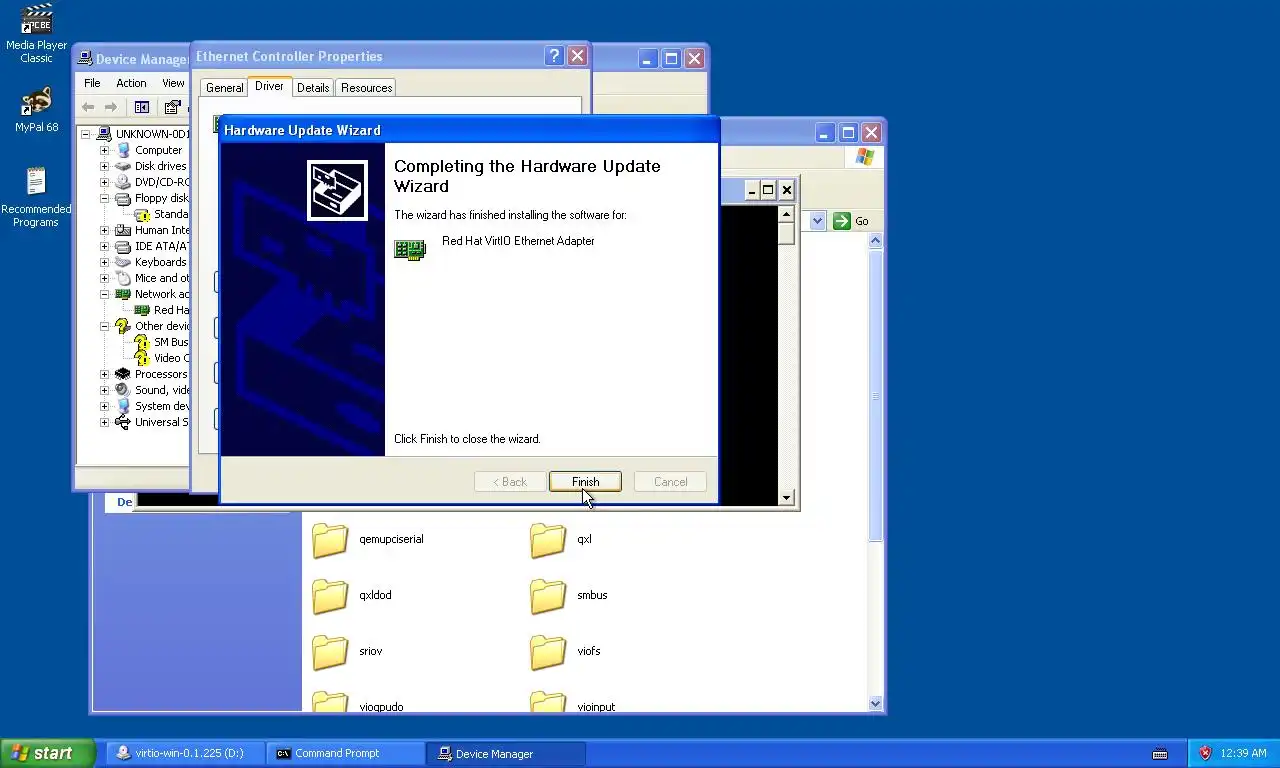Select the DVD/CD-ROM drives icon

coord(123,182)
